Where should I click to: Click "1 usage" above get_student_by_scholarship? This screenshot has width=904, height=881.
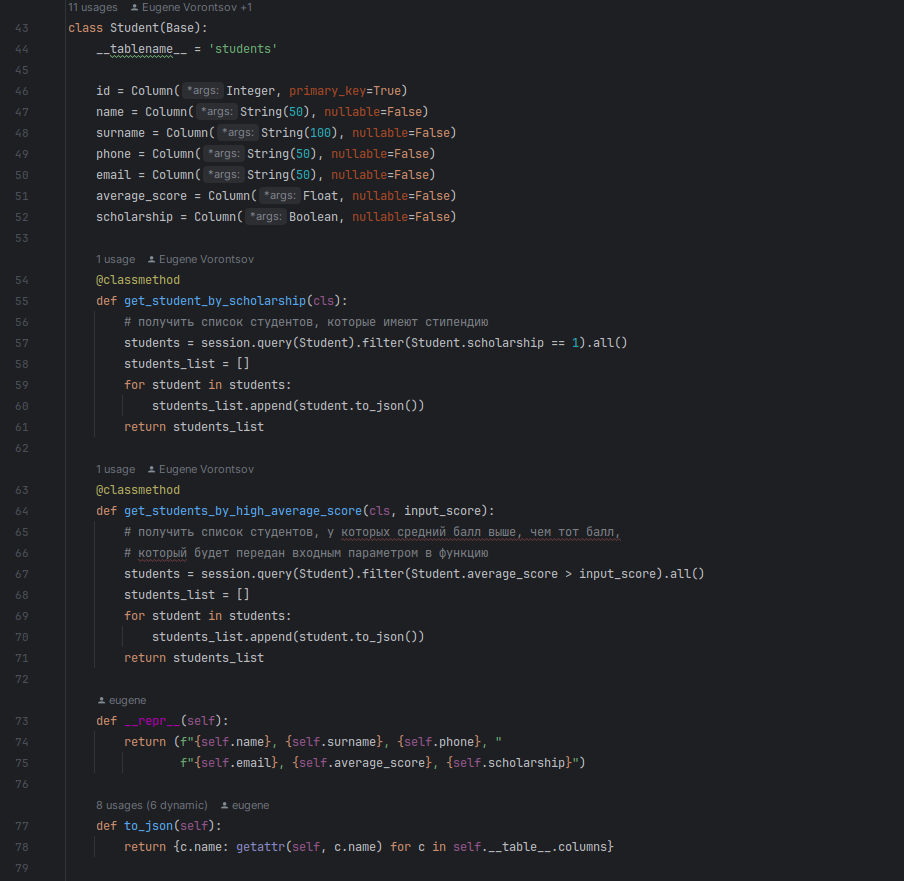tap(115, 258)
